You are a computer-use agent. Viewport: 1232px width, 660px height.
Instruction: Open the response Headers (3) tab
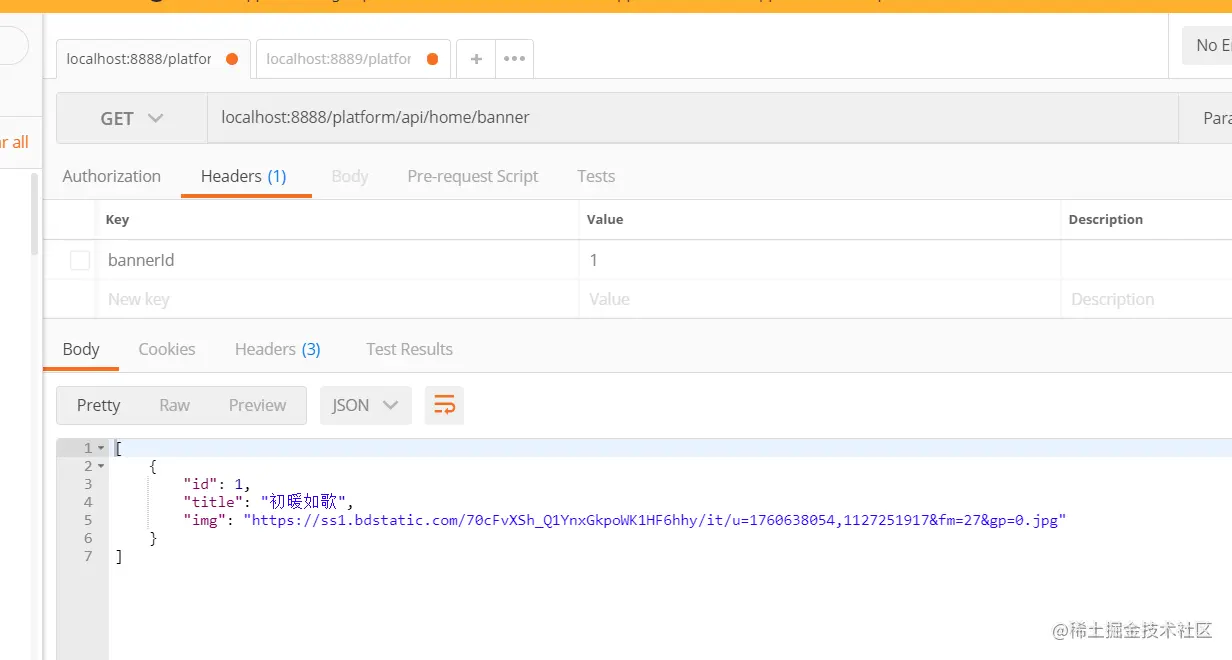coord(278,349)
